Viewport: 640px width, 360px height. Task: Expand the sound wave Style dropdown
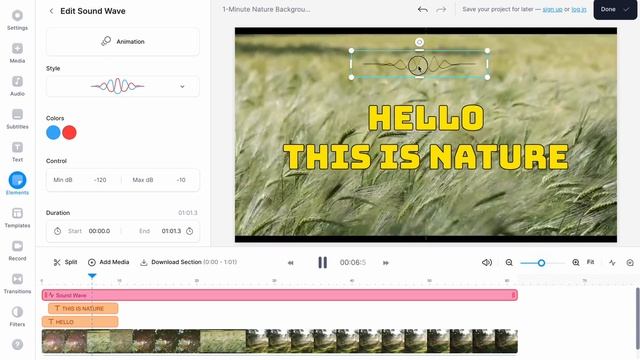coord(122,86)
